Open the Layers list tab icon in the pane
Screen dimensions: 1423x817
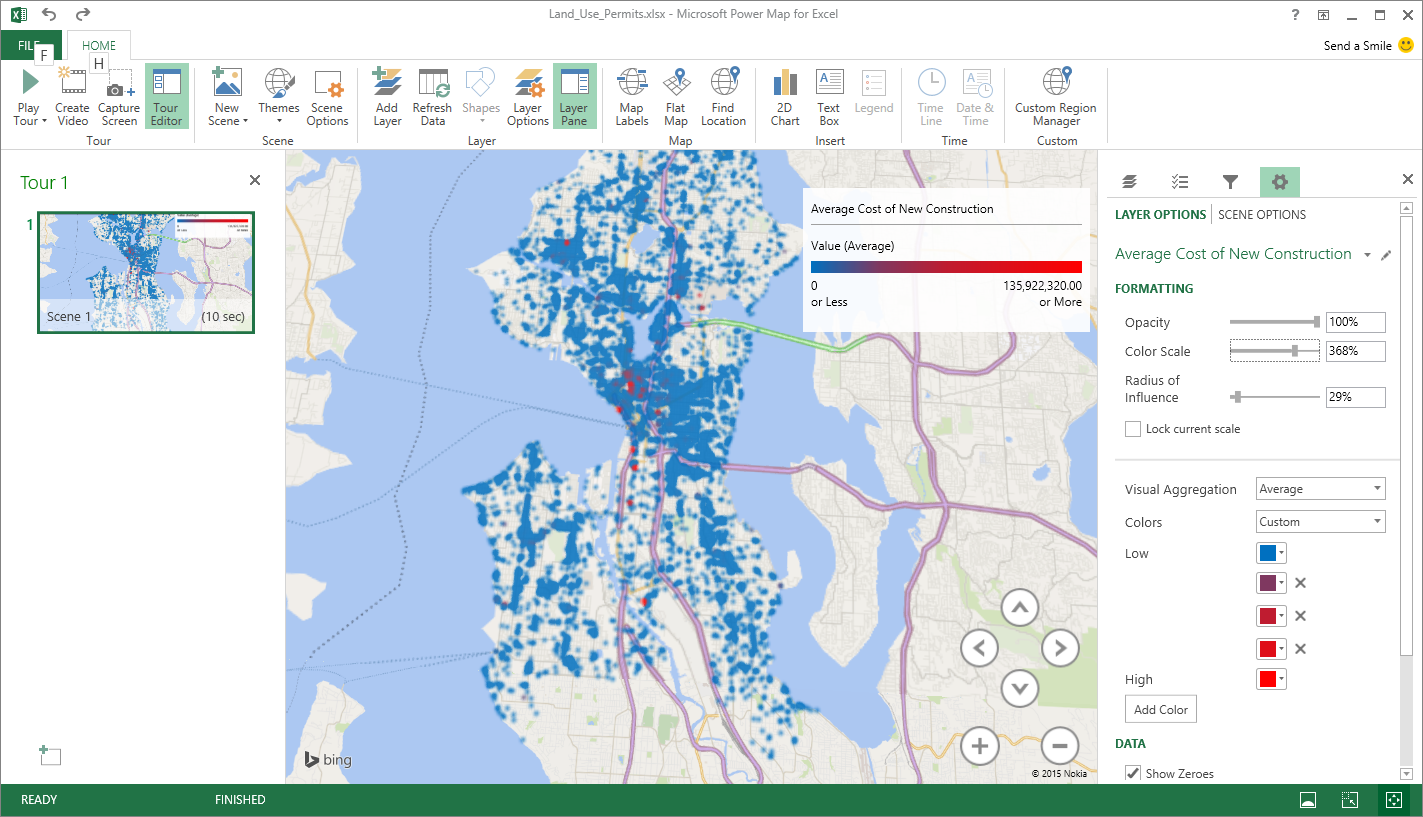click(1130, 181)
